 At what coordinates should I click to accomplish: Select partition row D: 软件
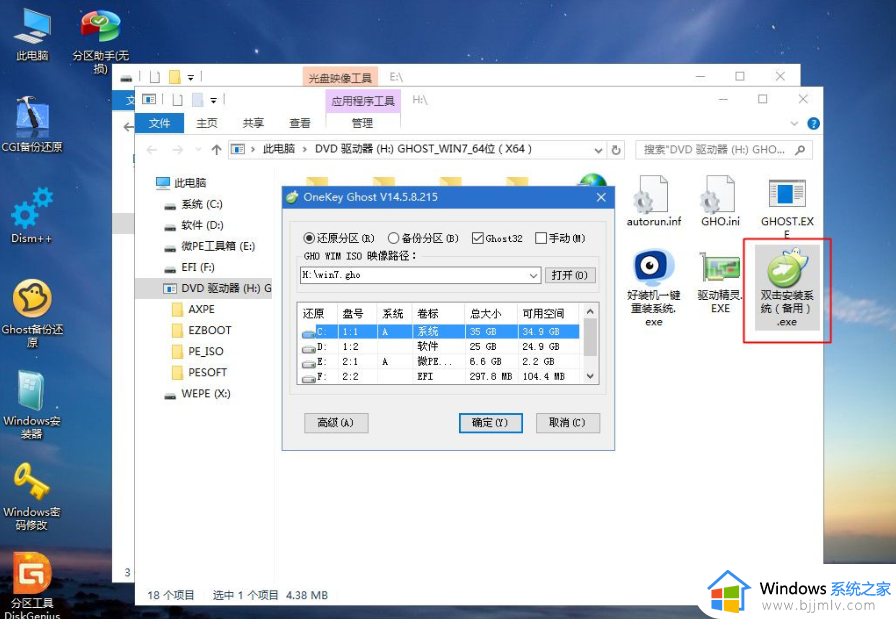point(440,346)
